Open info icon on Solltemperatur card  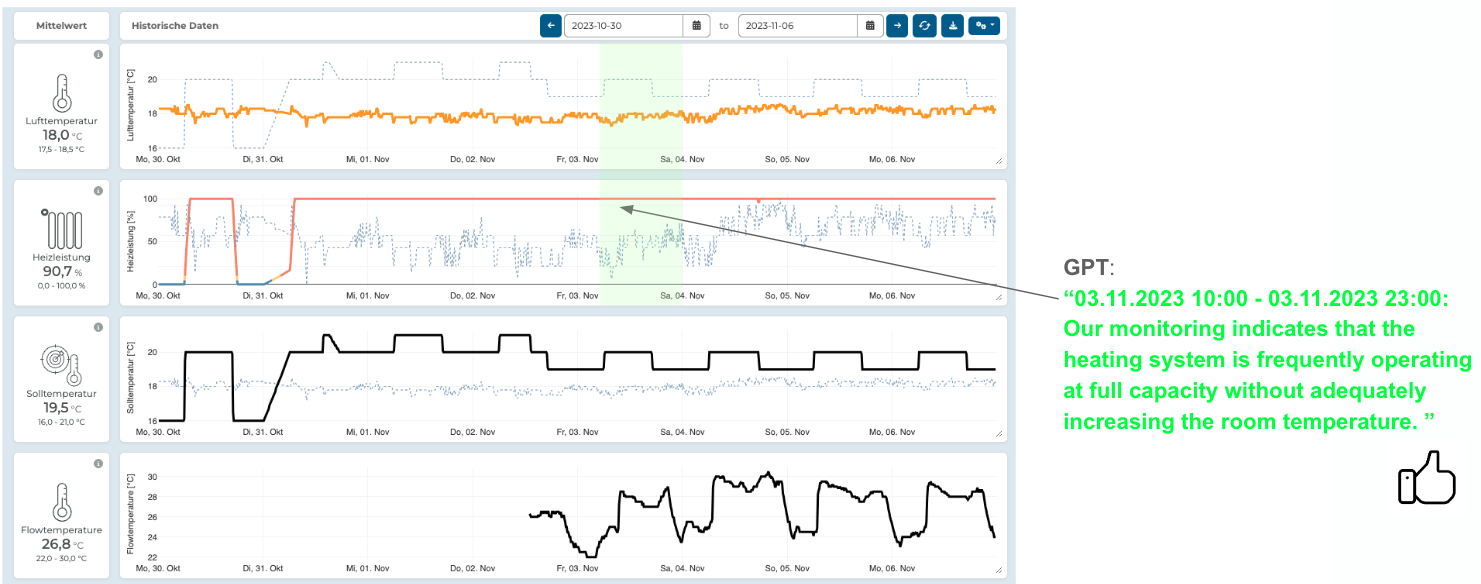(98, 327)
